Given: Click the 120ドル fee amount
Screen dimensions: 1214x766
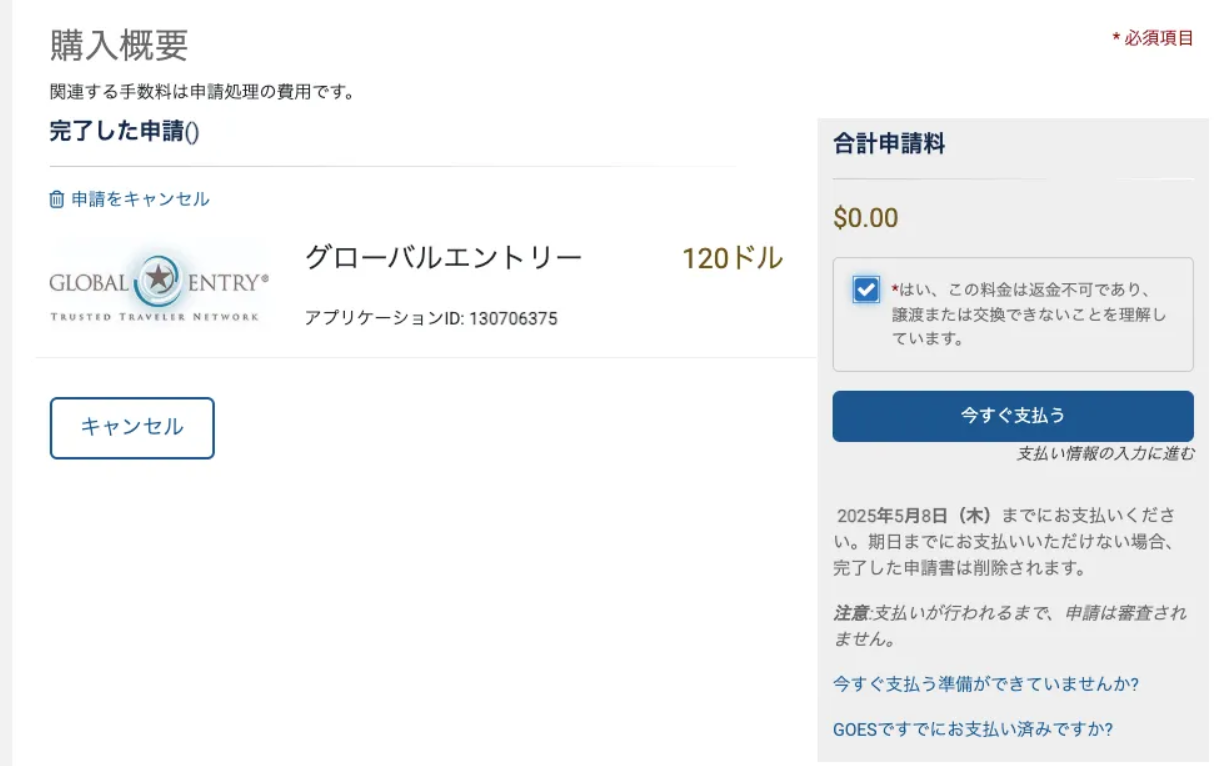Looking at the screenshot, I should point(732,259).
